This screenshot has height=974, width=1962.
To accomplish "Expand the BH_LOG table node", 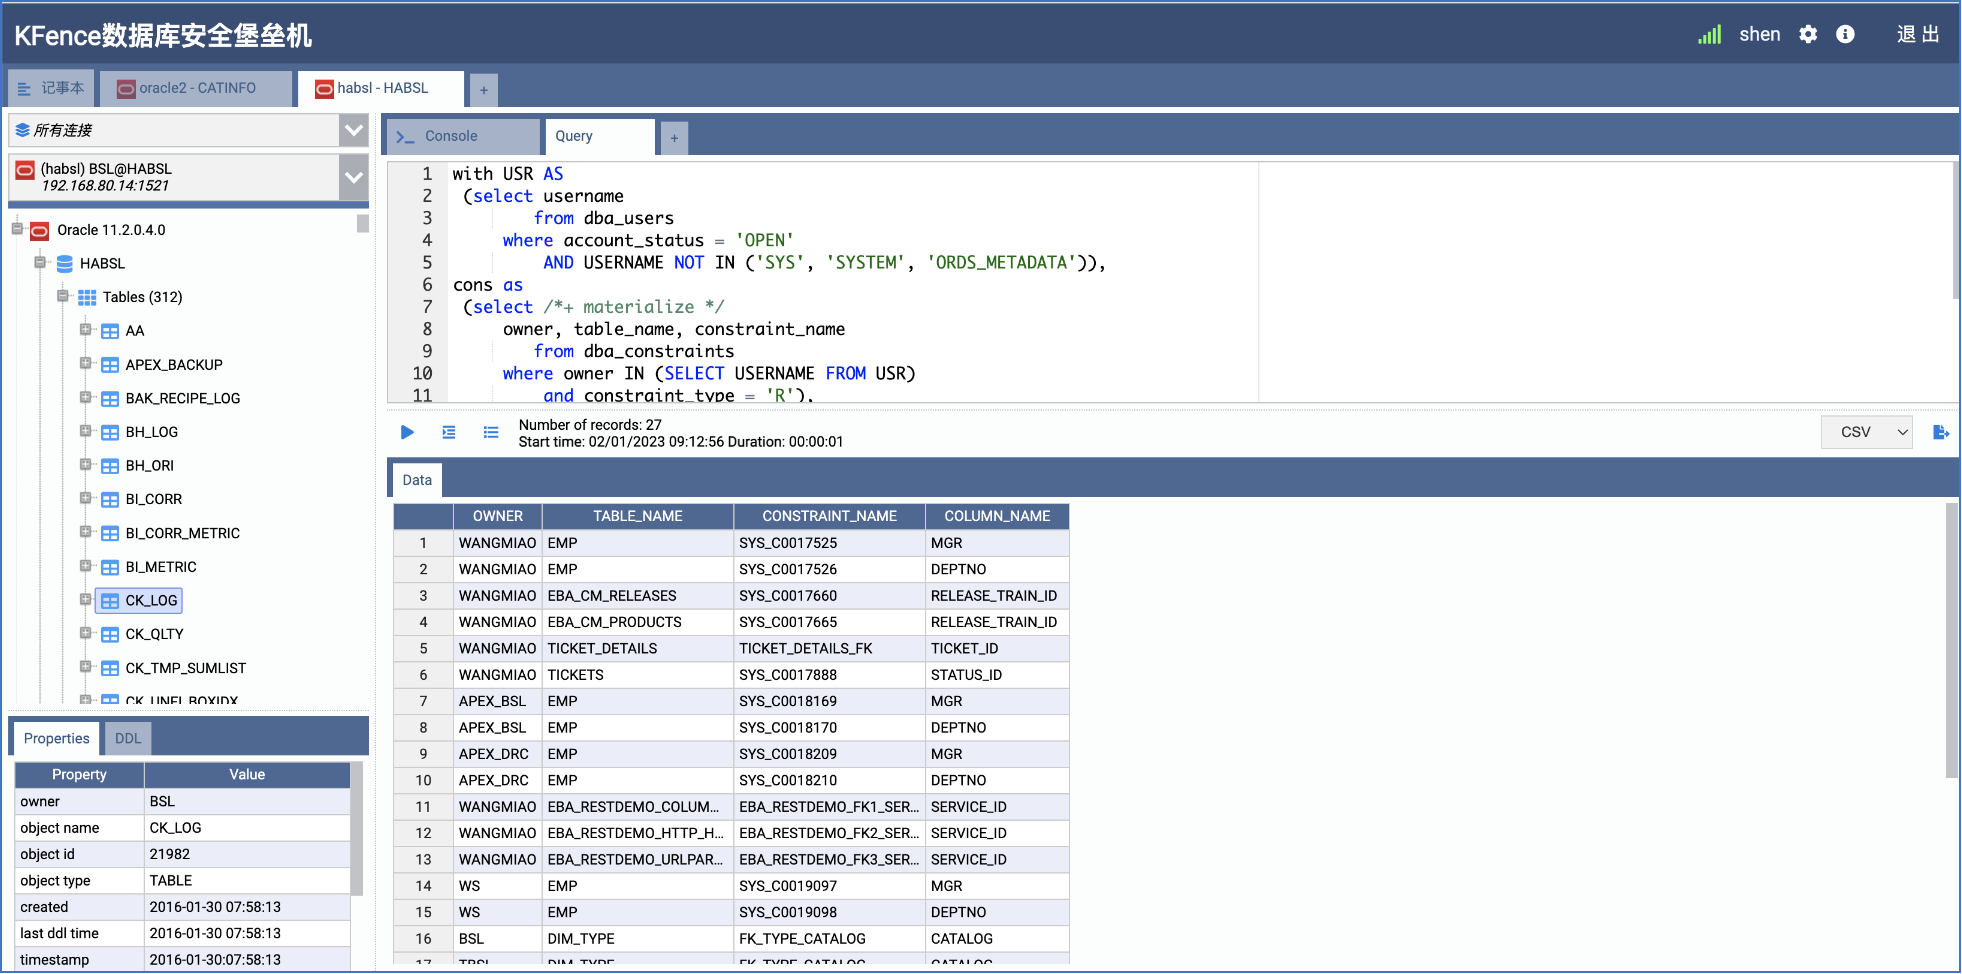I will point(86,432).
